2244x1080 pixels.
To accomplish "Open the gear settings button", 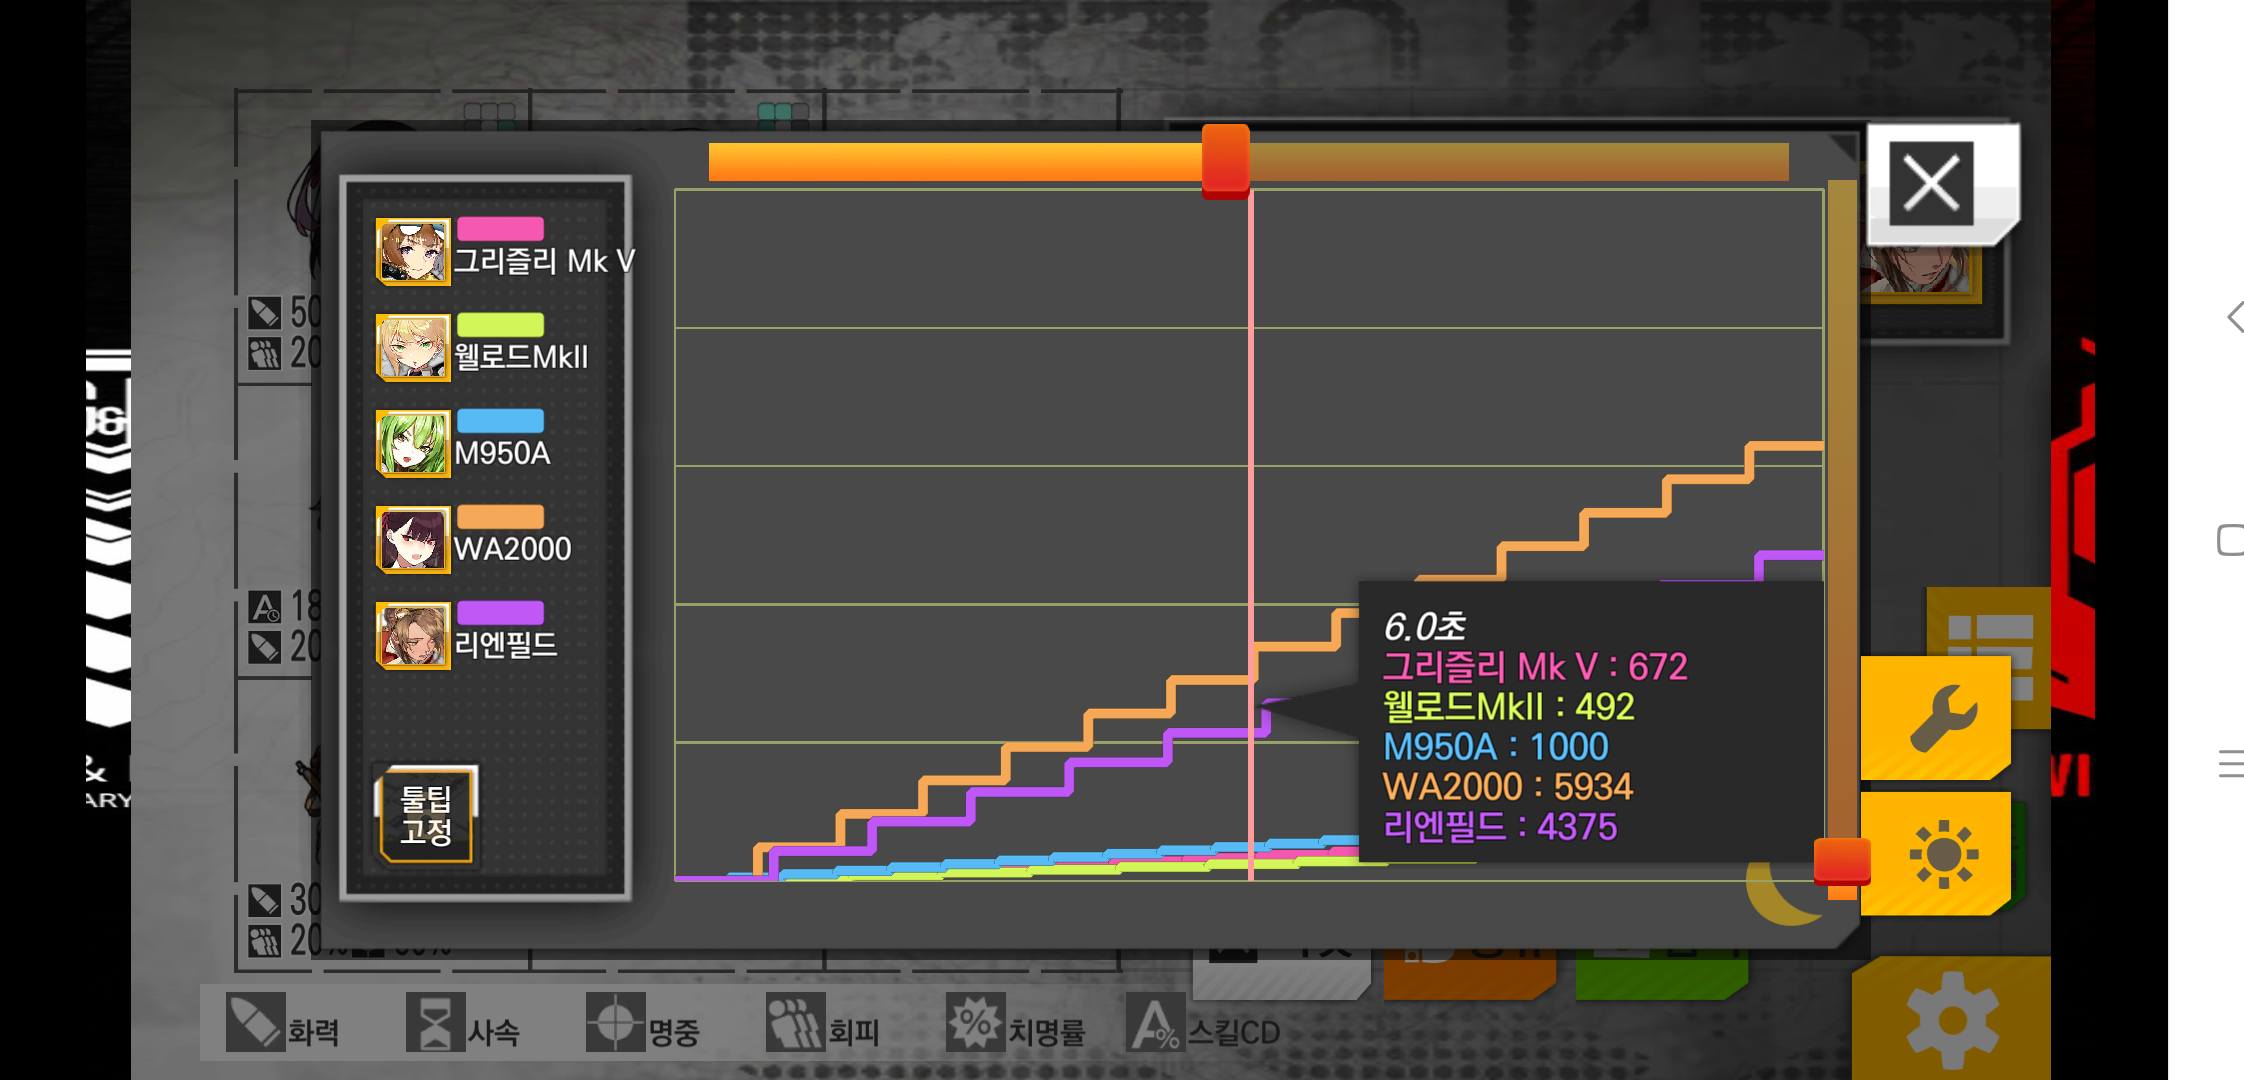I will pyautogui.click(x=1951, y=1019).
